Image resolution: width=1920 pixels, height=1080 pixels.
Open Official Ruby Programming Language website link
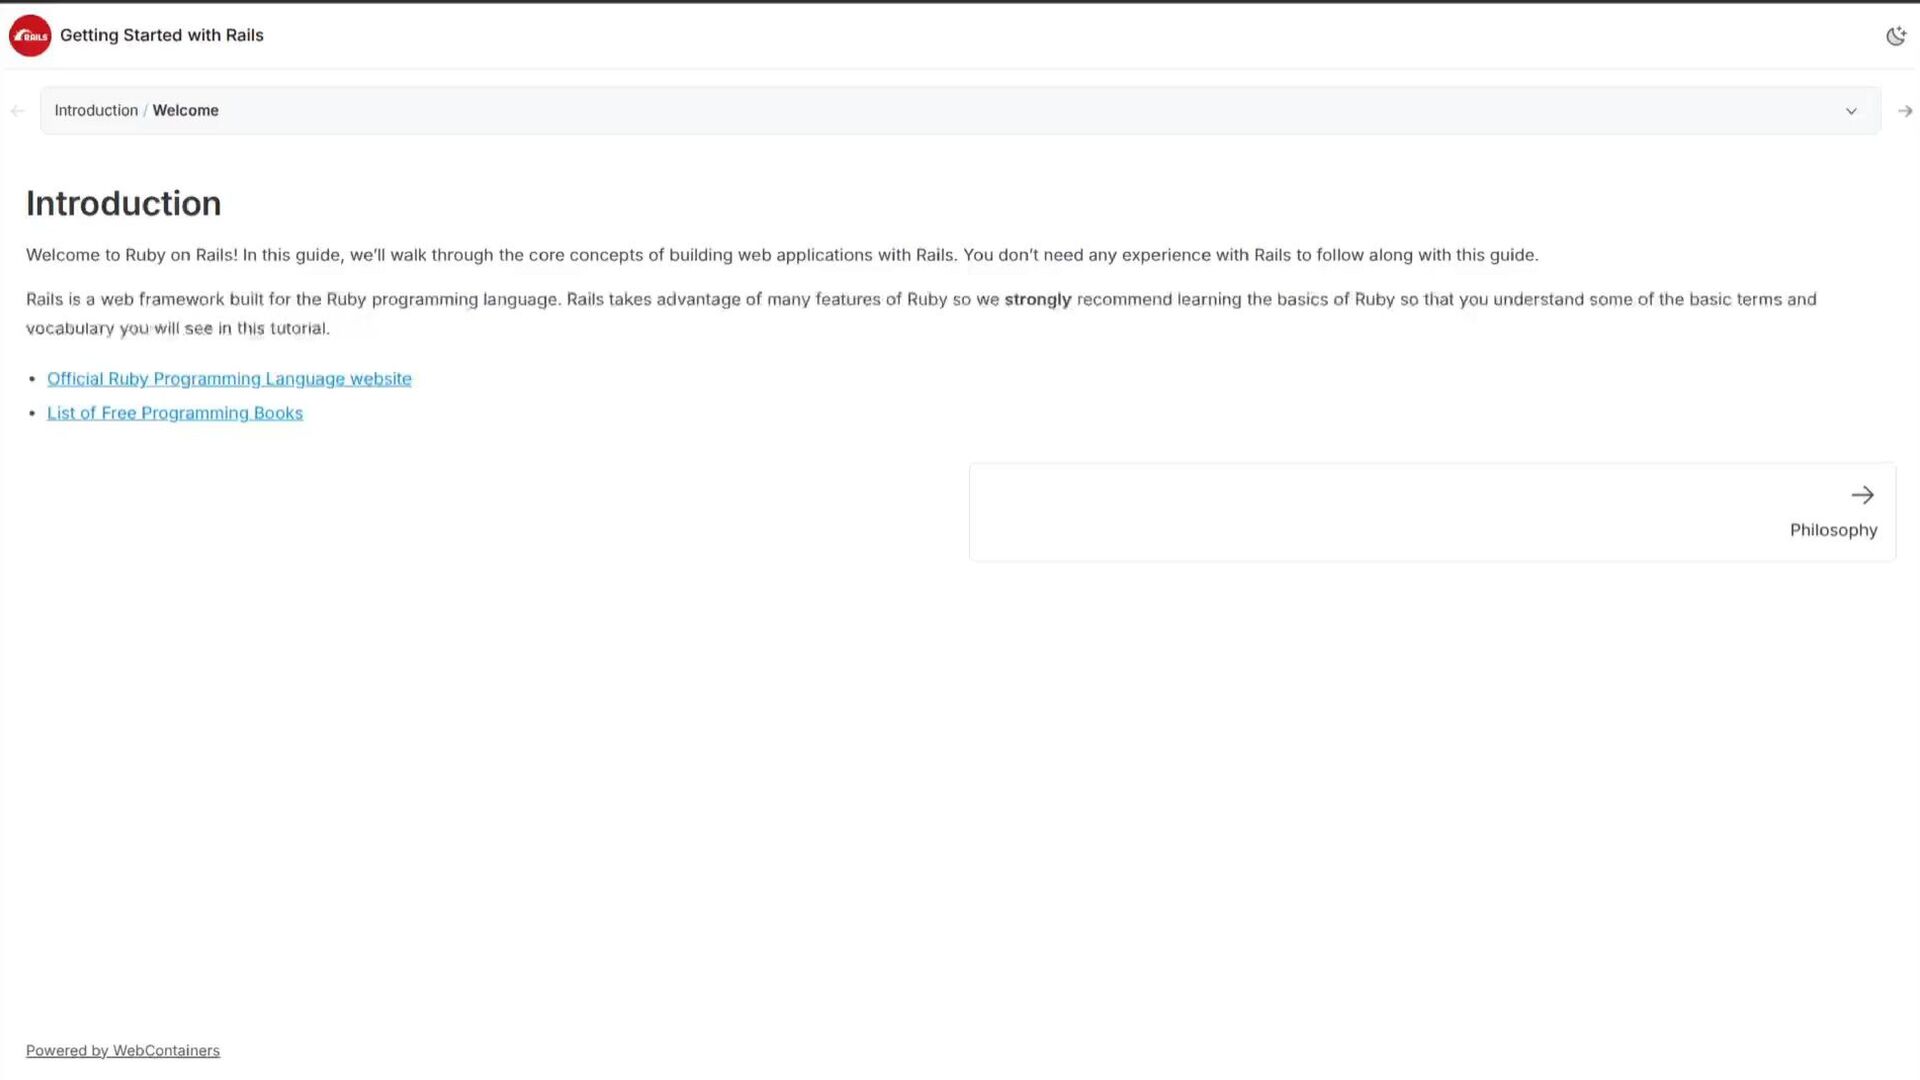click(x=229, y=379)
